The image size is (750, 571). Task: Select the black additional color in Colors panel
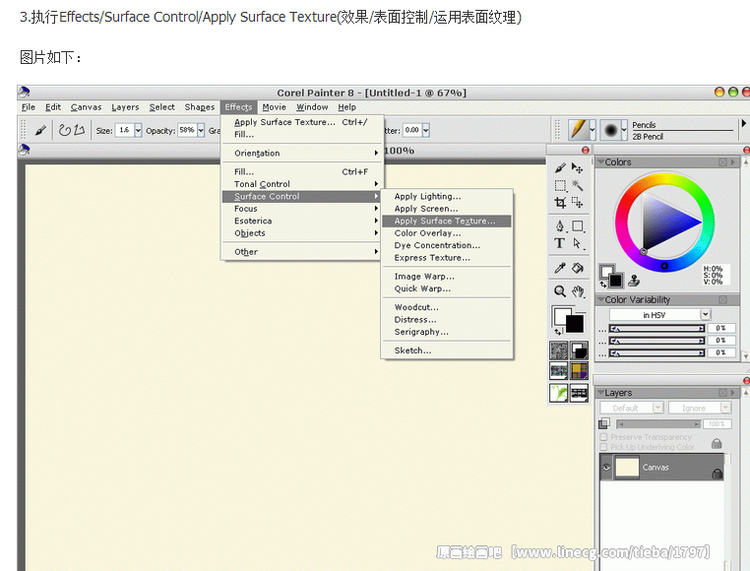click(616, 280)
